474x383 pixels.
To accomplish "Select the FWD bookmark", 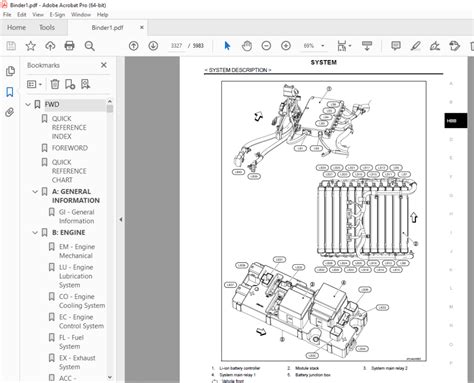I will click(x=52, y=105).
